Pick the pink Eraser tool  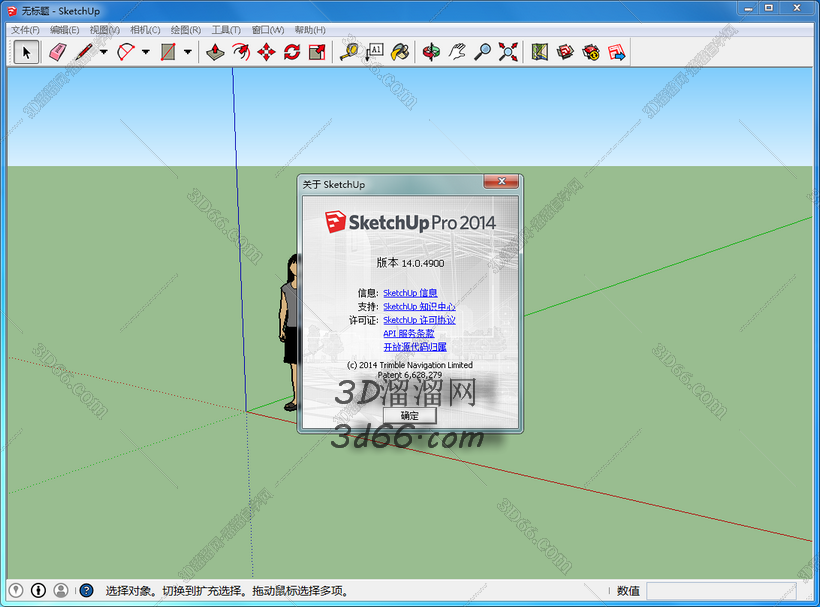(x=58, y=52)
